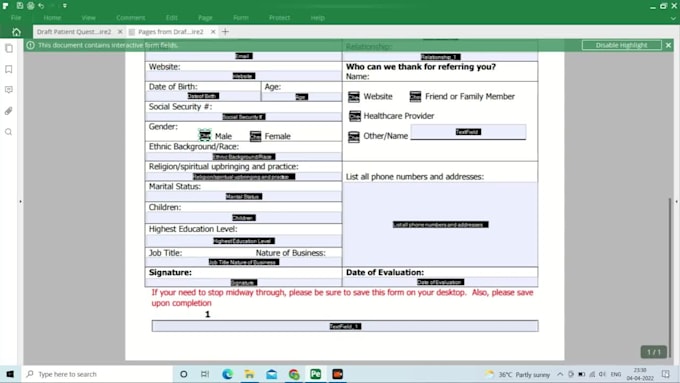This screenshot has height=383, width=680.
Task: Click the Highest Education Level form field
Action: pos(243,241)
